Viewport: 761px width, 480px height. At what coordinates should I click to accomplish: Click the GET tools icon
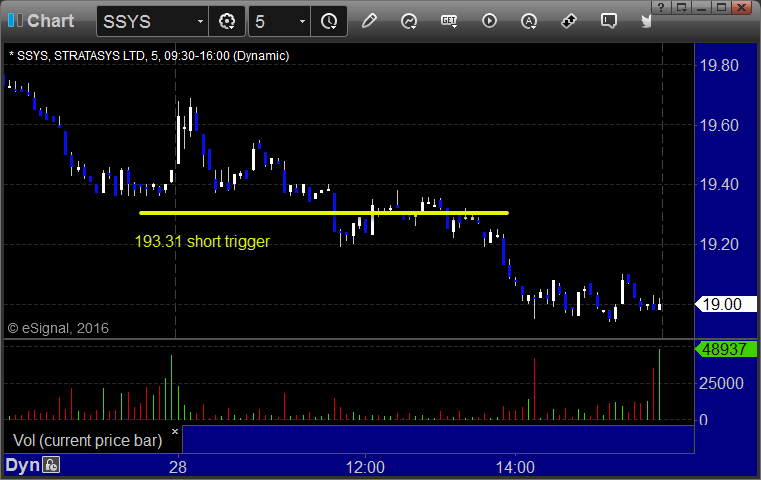click(449, 21)
